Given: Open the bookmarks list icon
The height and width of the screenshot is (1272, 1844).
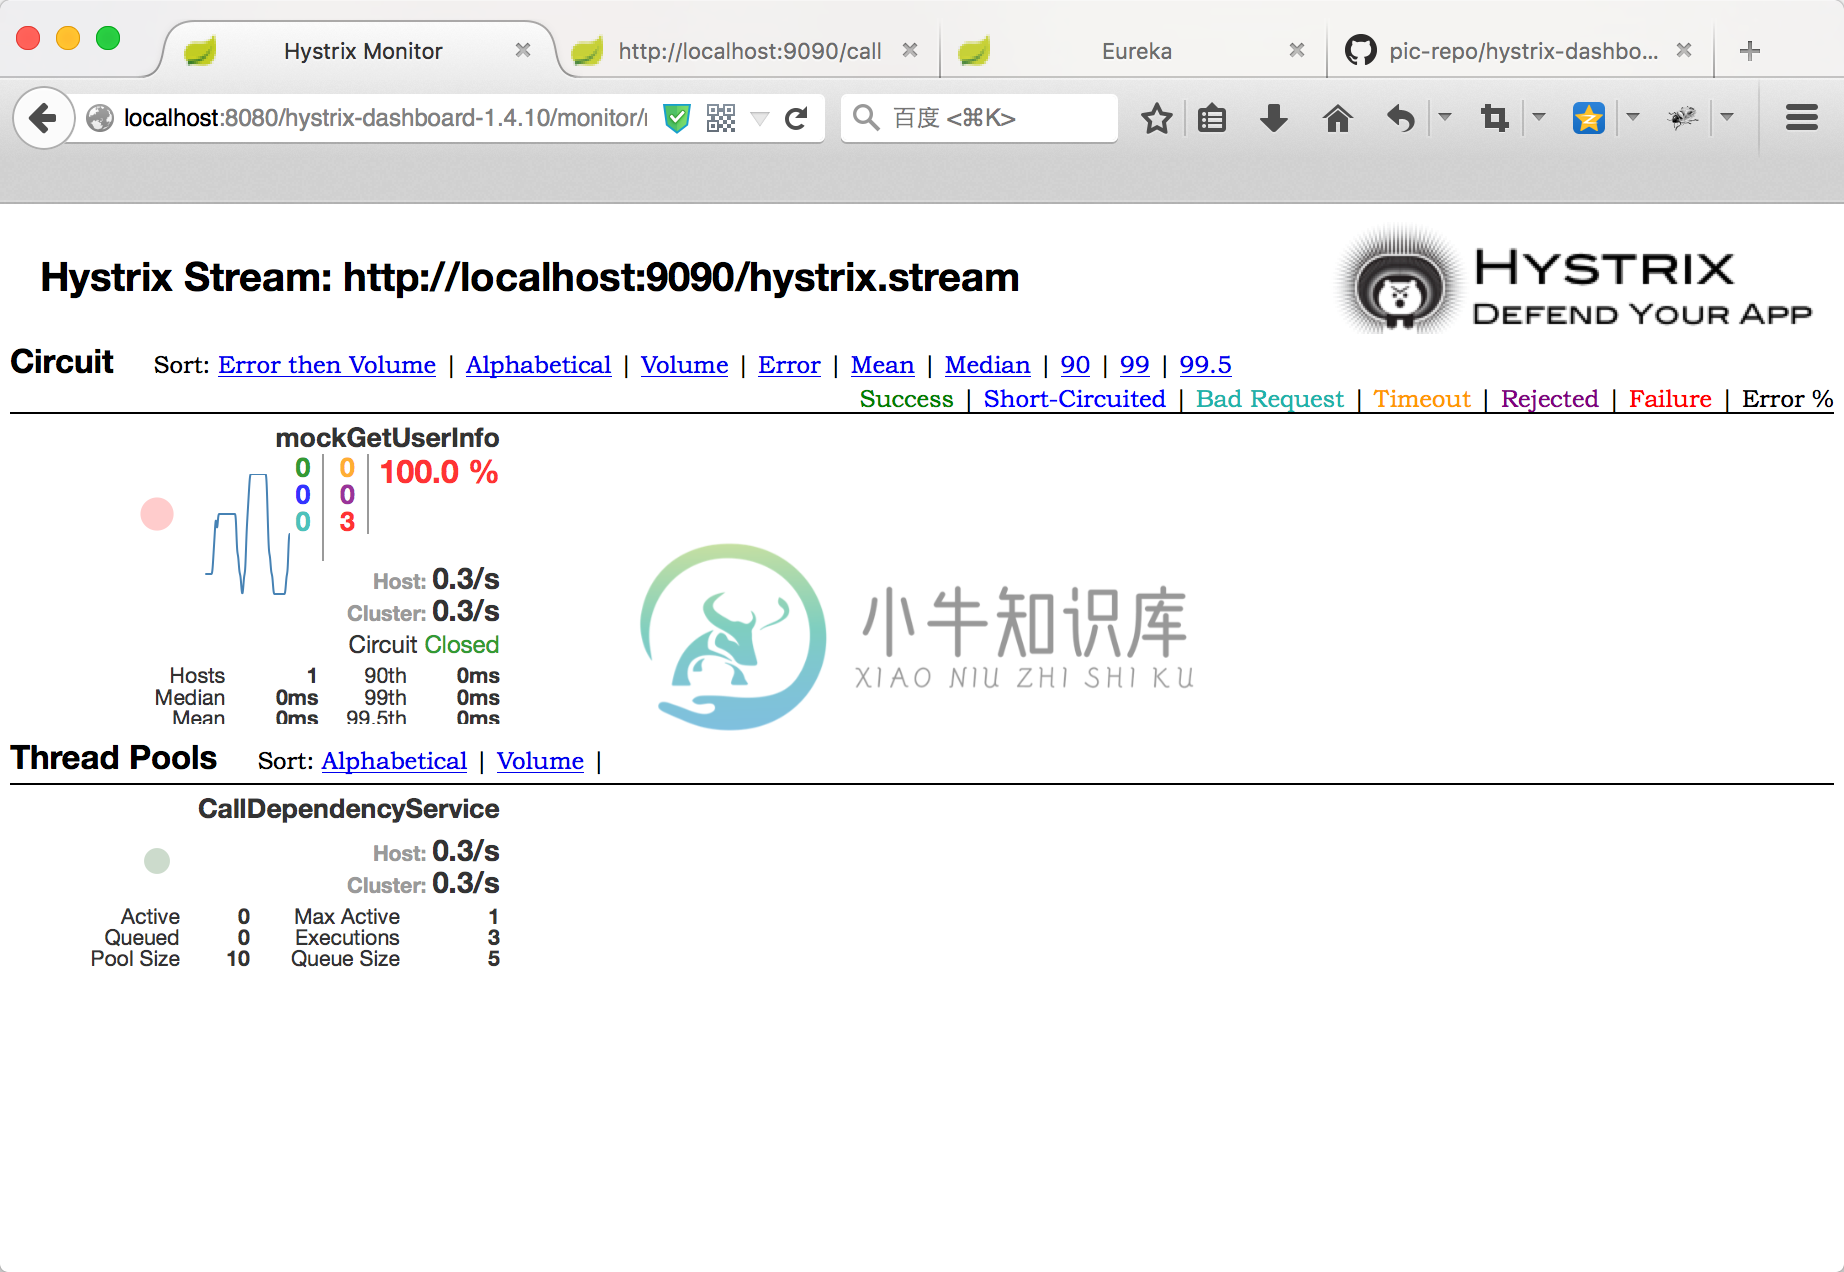Looking at the screenshot, I should click(1212, 118).
